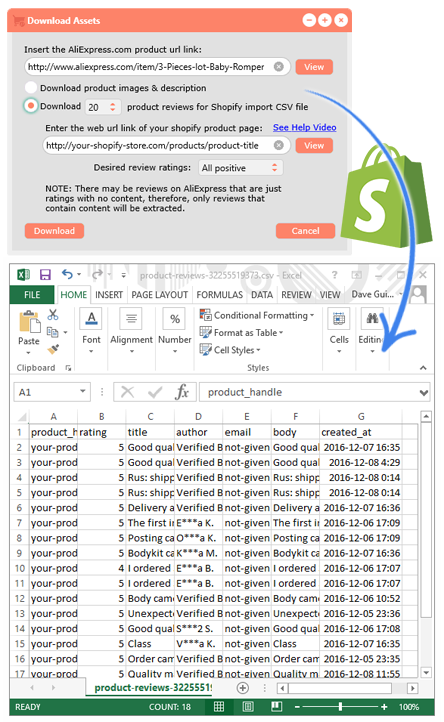Click the Editing binoculars icon
Screen dimensions: 444x722
[372, 319]
